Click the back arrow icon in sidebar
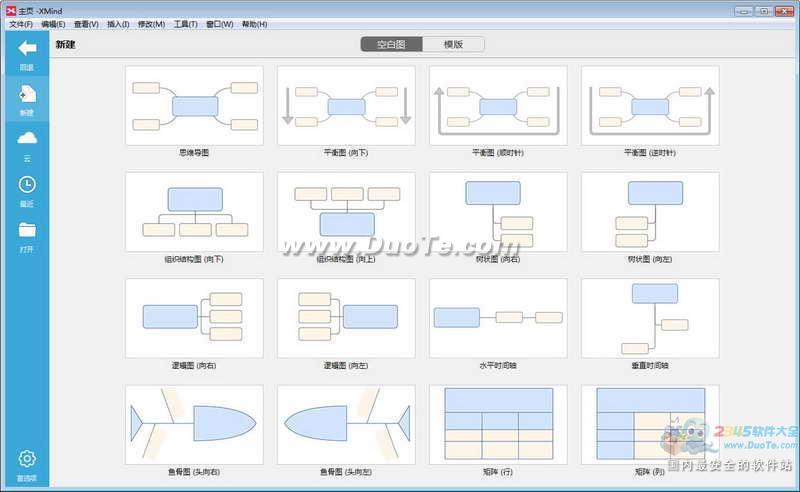The image size is (800, 492). click(x=27, y=48)
